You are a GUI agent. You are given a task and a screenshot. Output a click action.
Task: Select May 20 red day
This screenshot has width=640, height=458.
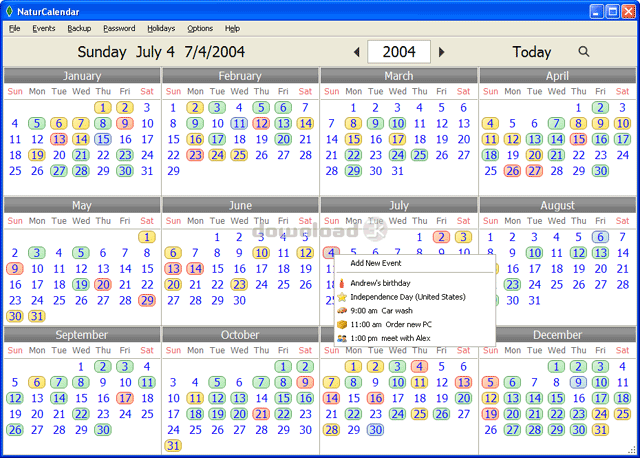[x=103, y=285]
